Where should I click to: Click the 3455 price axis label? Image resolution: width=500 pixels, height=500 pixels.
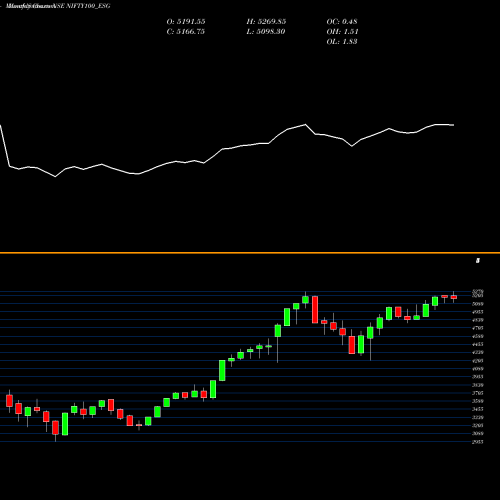[x=478, y=409]
